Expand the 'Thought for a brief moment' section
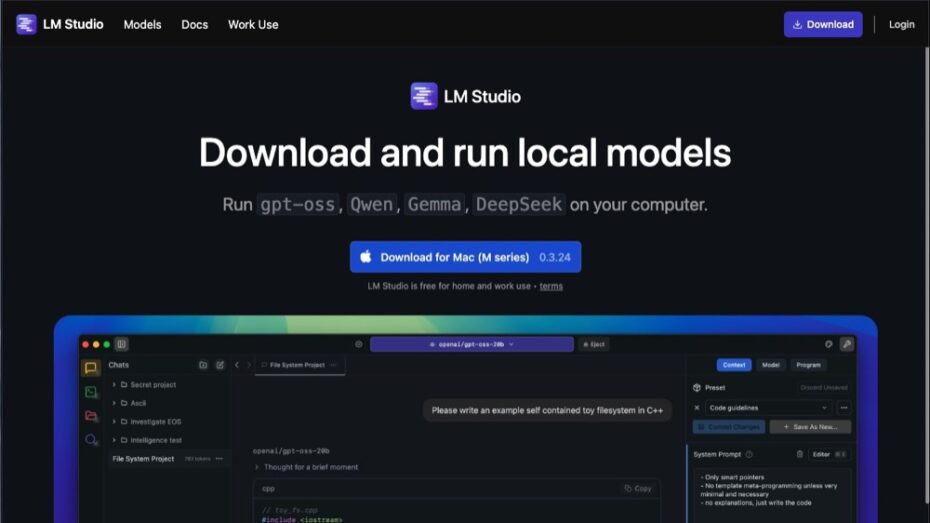930x523 pixels. pos(306,467)
